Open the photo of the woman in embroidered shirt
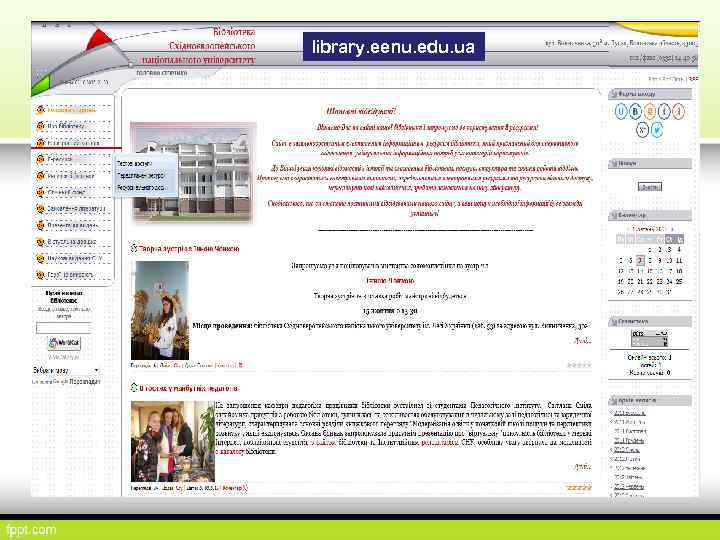Screen dimensions: 720x540 point(160,310)
